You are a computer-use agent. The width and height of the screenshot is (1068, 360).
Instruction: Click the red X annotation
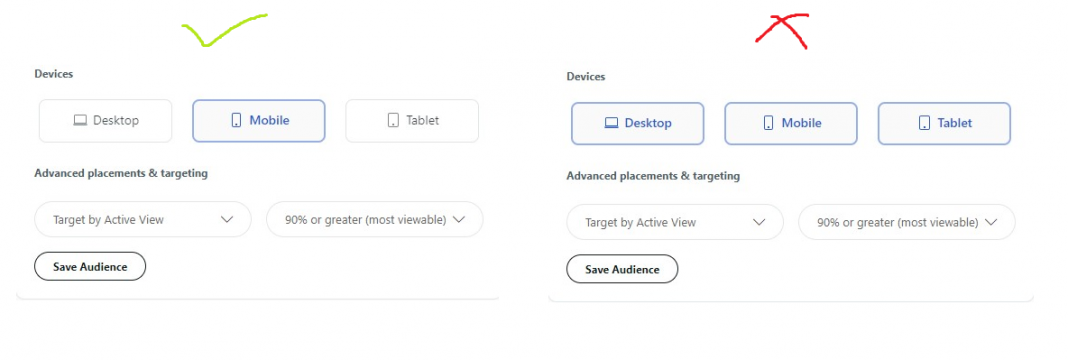pyautogui.click(x=783, y=31)
